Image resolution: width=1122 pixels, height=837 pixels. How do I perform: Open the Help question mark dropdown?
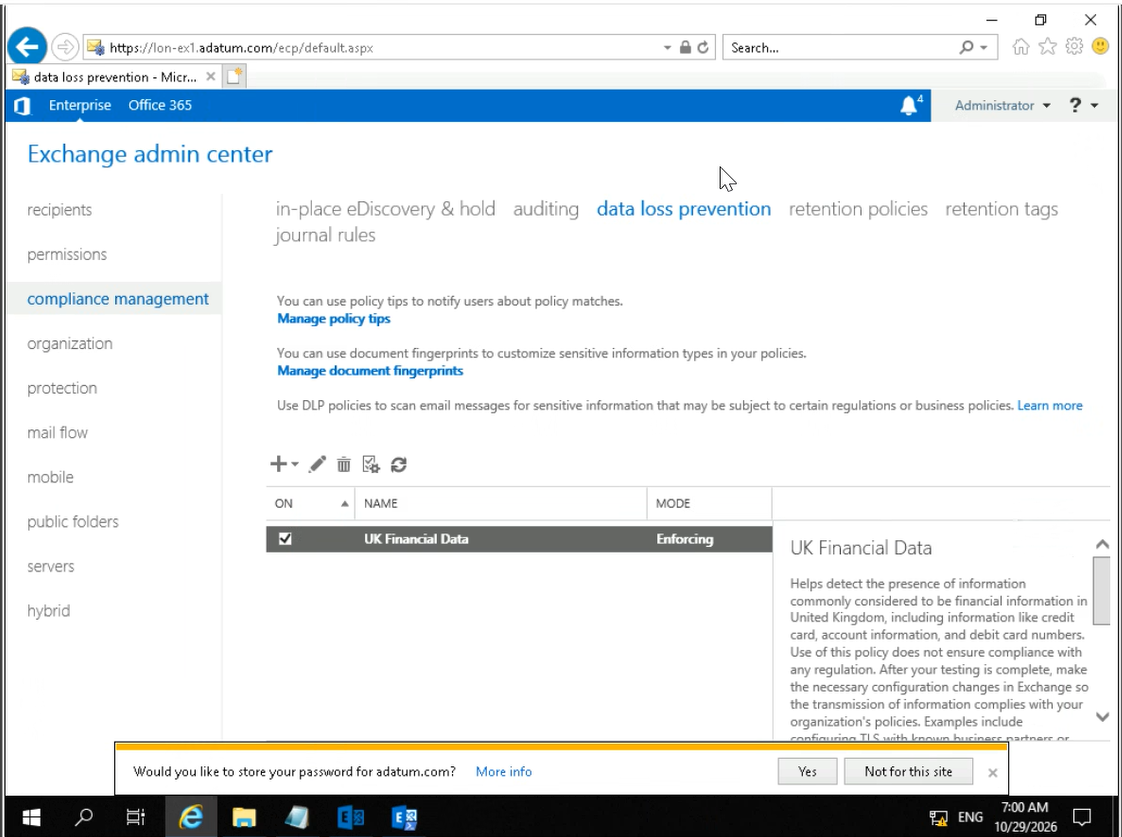click(x=1083, y=105)
